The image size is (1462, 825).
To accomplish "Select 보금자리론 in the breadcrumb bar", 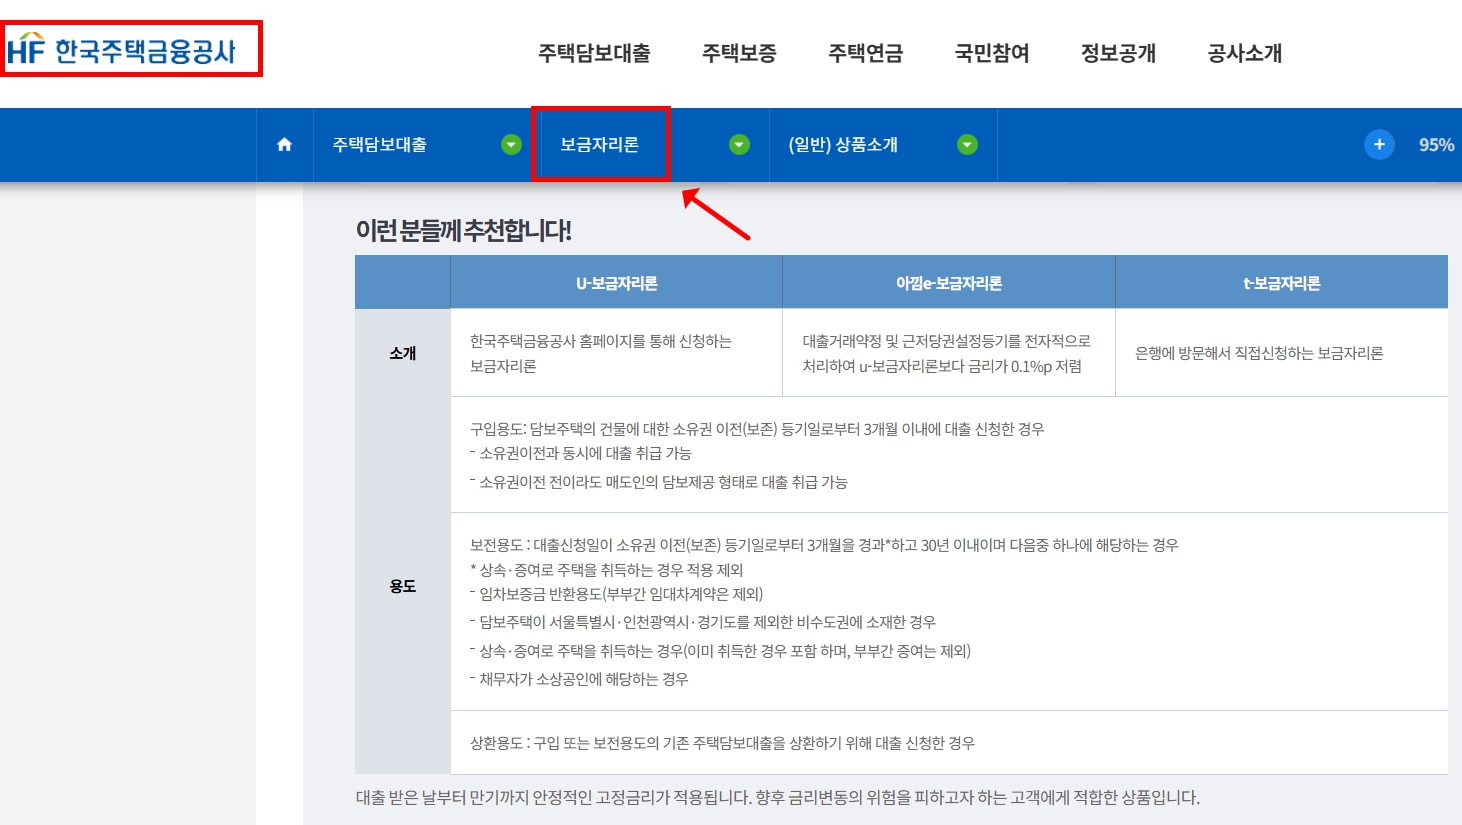I will [x=600, y=145].
